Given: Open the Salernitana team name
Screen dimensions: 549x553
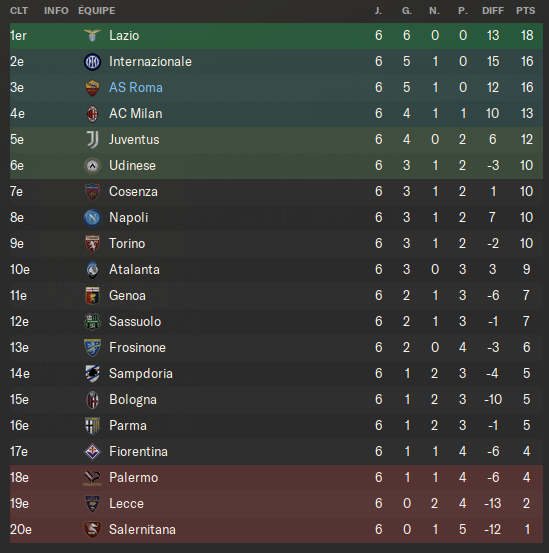Looking at the screenshot, I should coord(142,530).
